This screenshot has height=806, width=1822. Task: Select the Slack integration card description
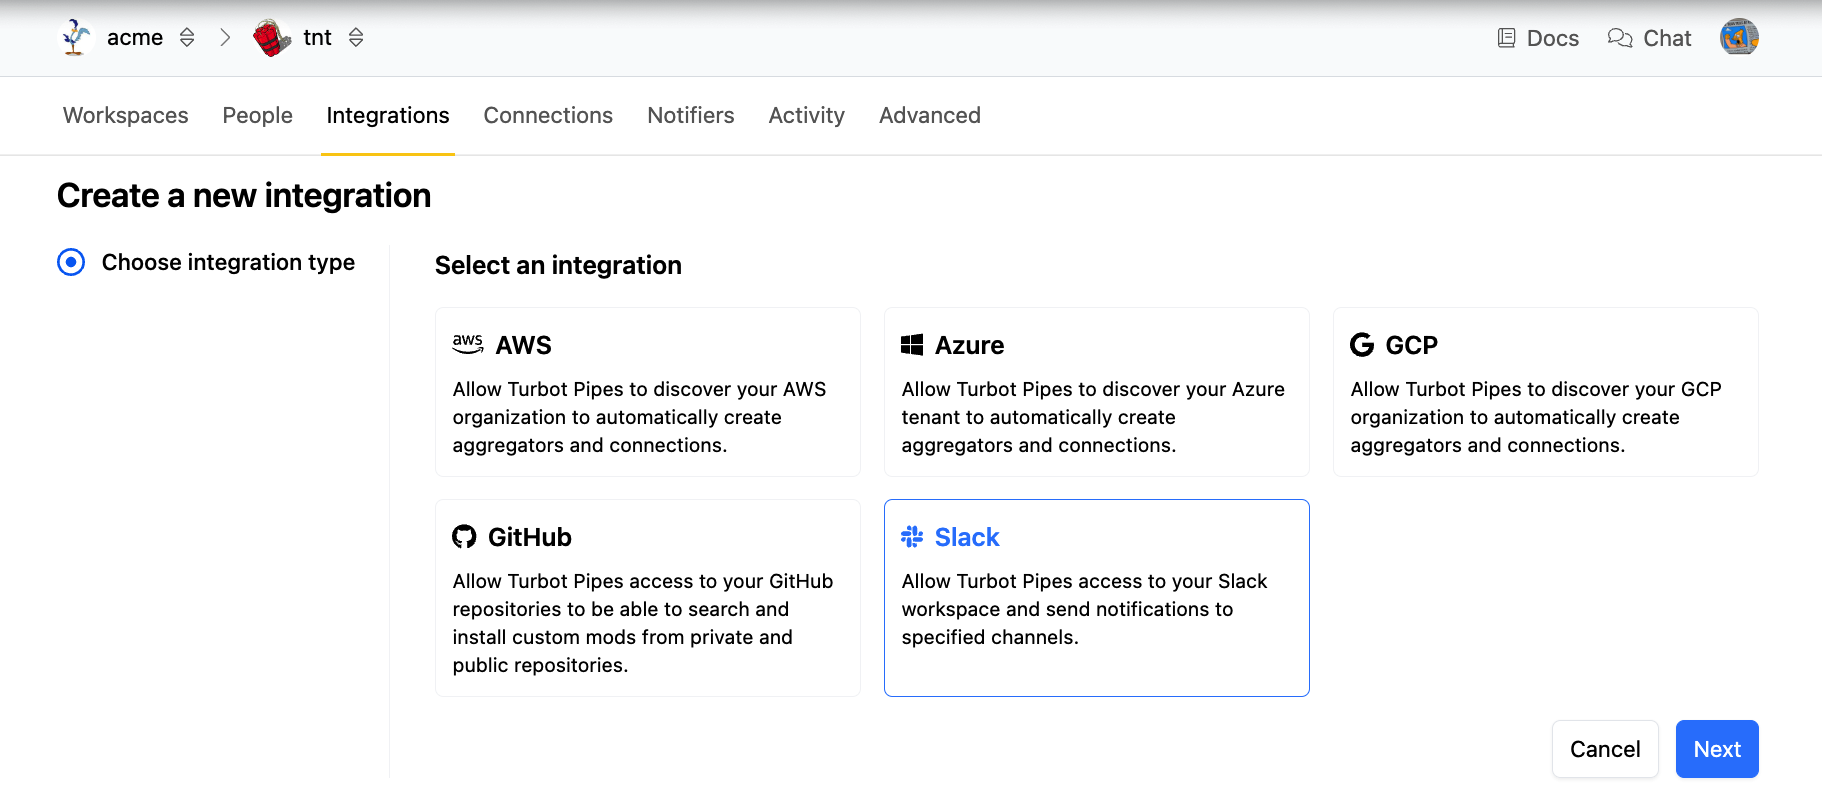click(x=1084, y=609)
